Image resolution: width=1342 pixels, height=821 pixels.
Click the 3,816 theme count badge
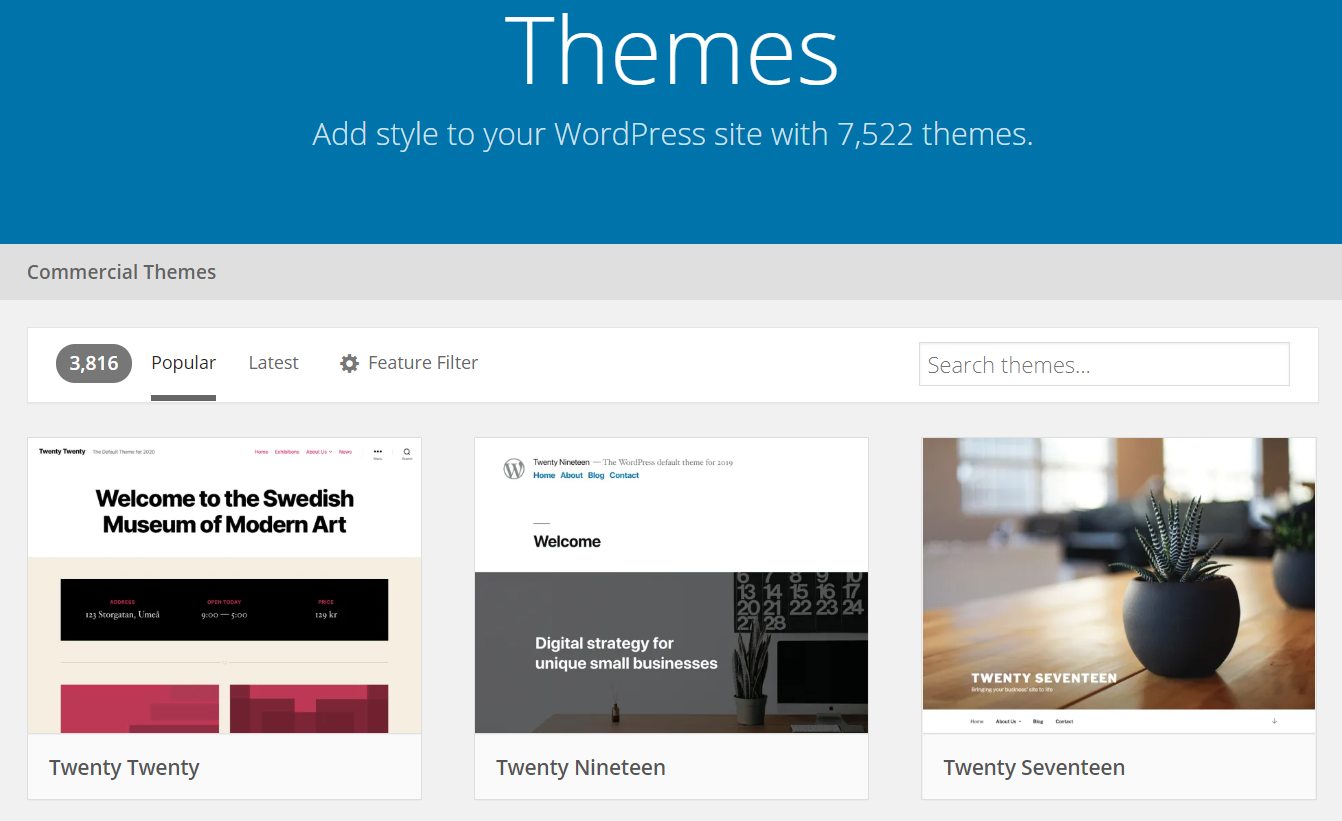(x=94, y=363)
